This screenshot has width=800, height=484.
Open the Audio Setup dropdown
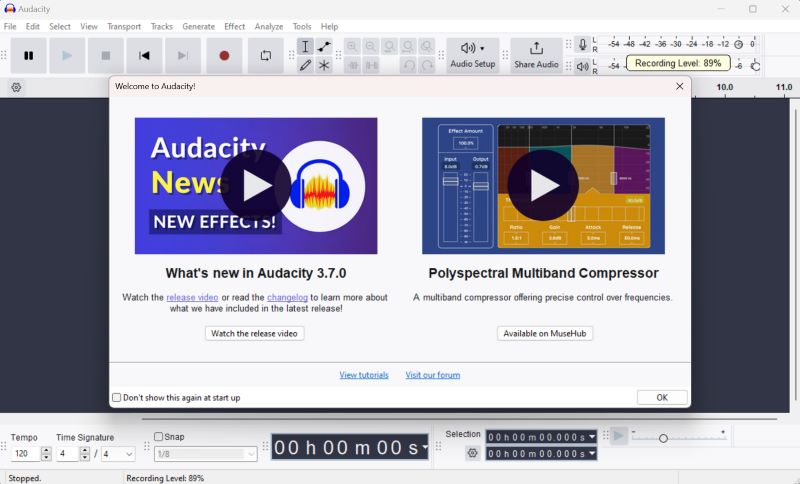point(472,56)
